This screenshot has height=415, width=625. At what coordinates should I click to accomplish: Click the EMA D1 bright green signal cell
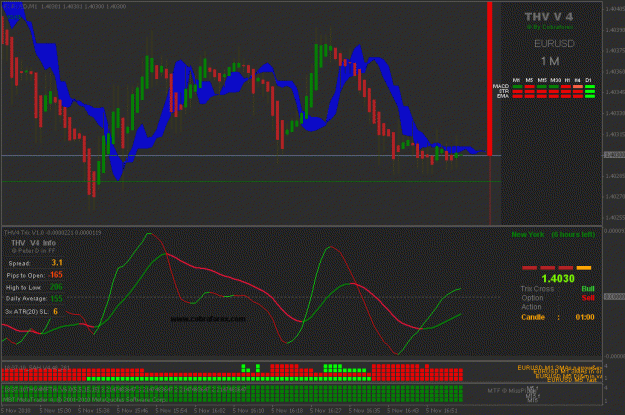click(x=590, y=96)
